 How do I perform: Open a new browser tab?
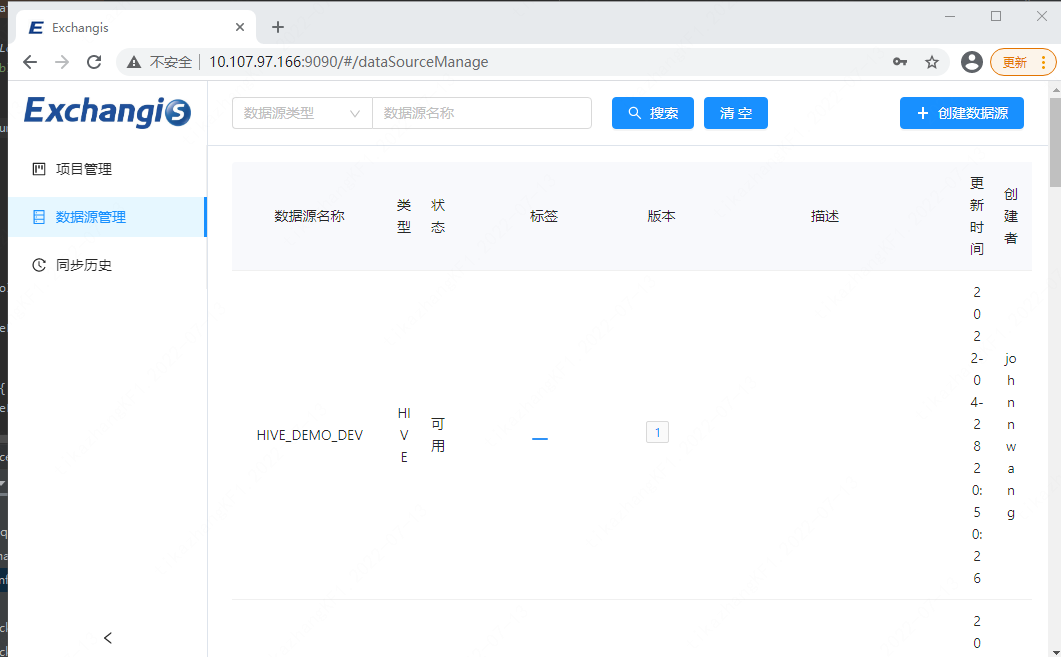[x=278, y=26]
